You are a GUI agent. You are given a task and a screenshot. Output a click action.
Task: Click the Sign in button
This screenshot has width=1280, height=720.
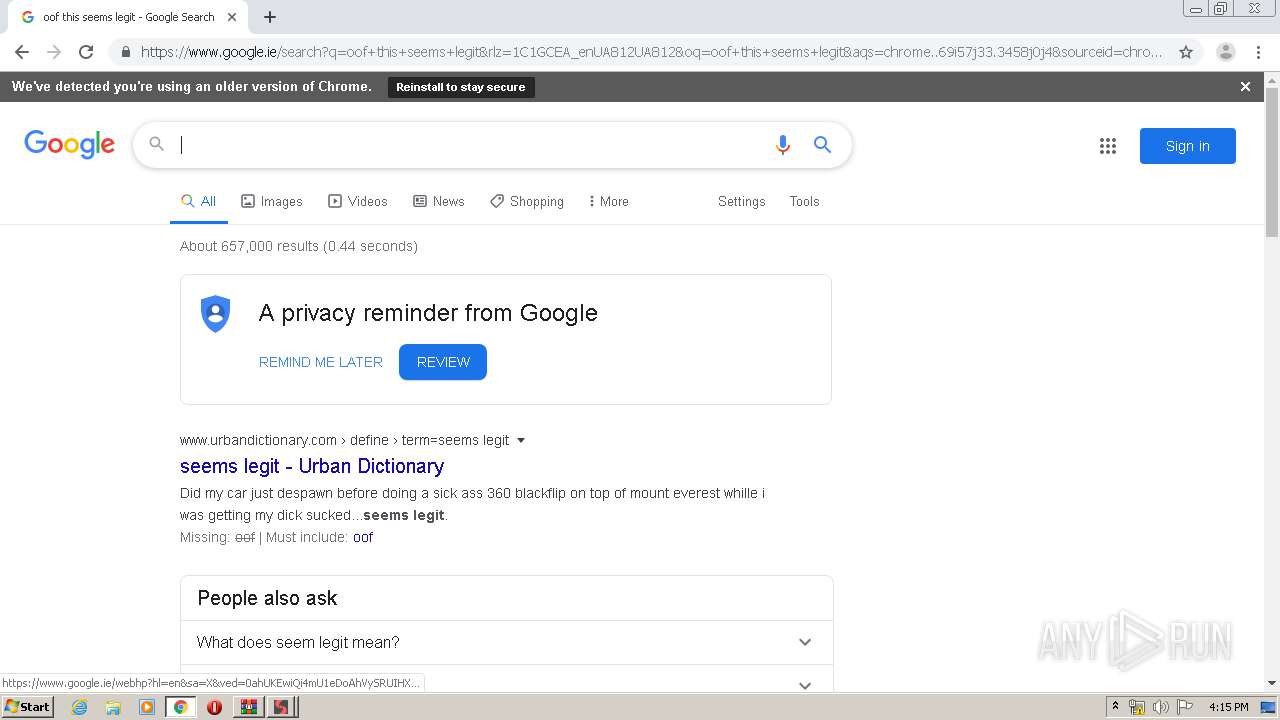[x=1188, y=146]
